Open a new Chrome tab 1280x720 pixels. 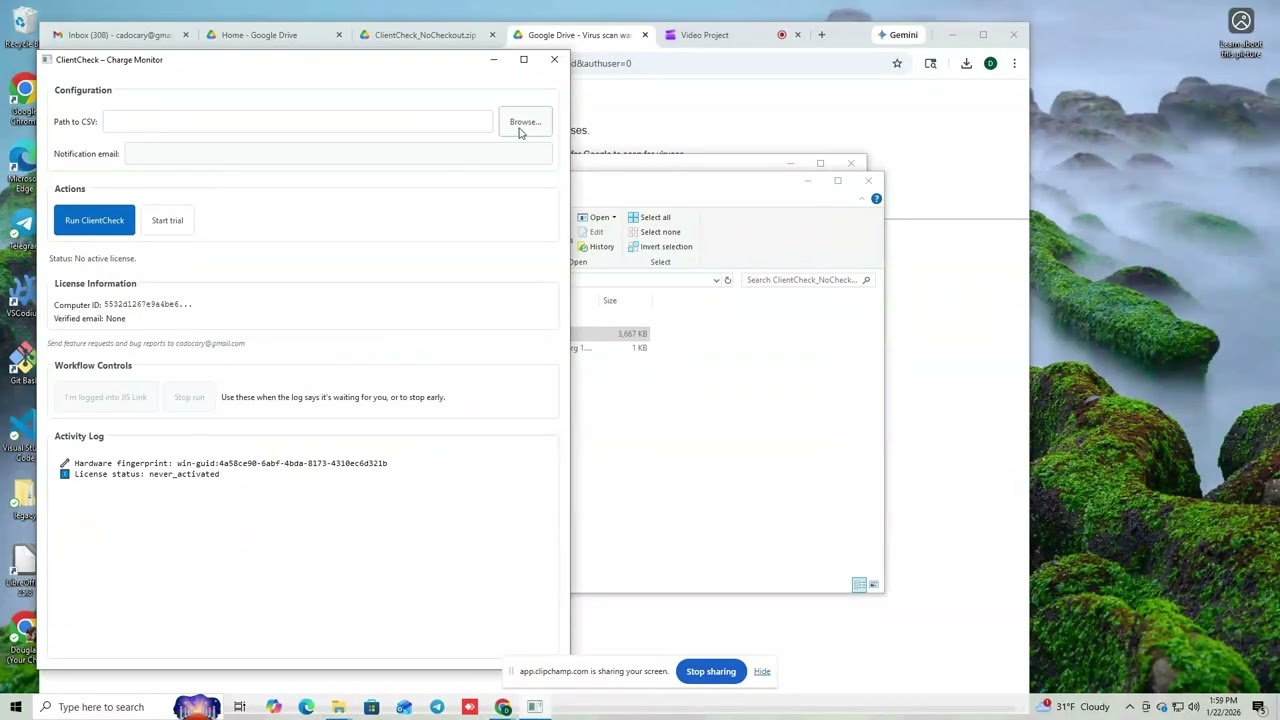tap(822, 35)
